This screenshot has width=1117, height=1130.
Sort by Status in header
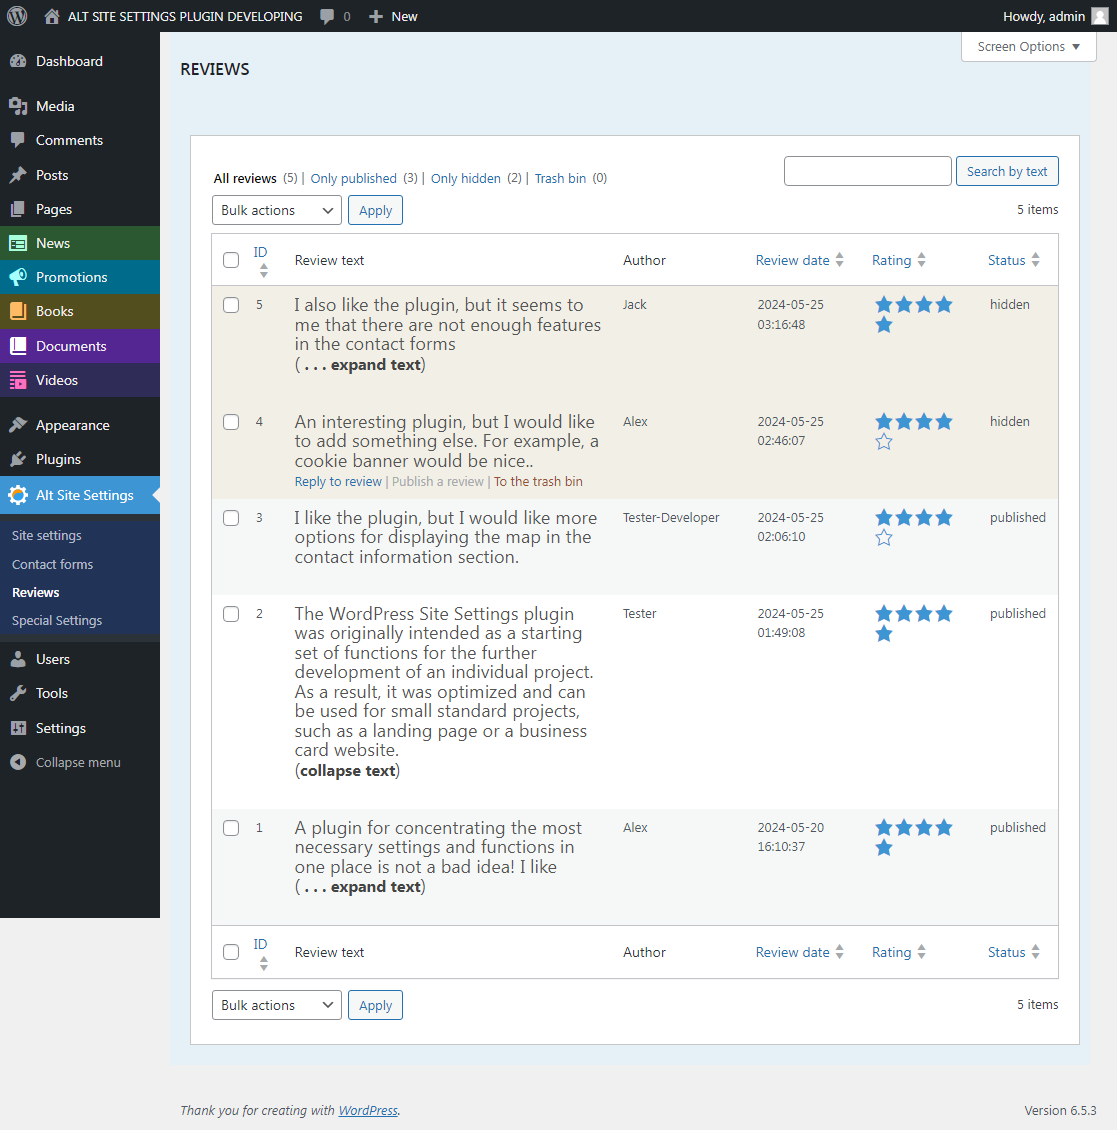1013,260
